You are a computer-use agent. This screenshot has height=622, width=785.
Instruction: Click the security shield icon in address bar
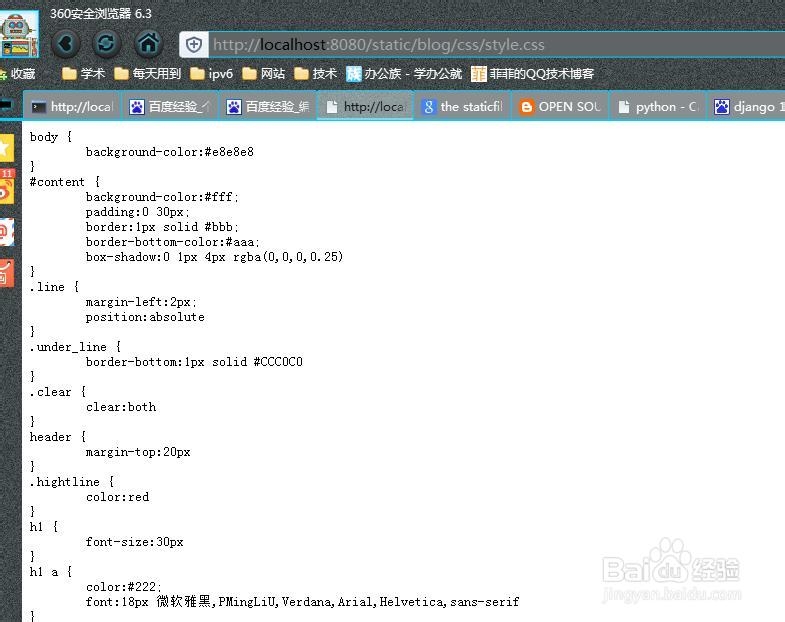click(x=194, y=45)
